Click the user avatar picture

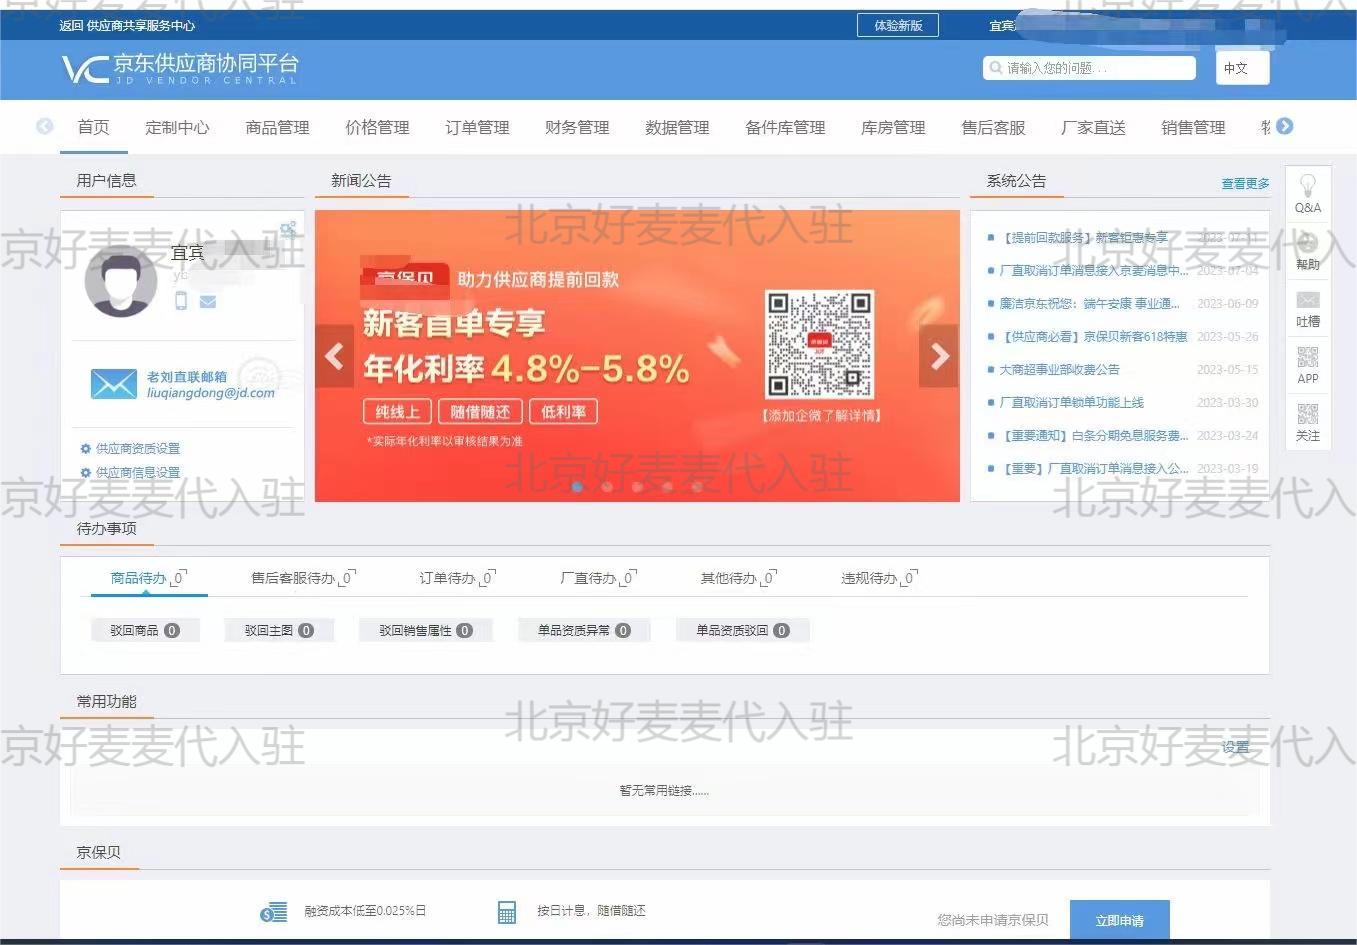(x=121, y=281)
